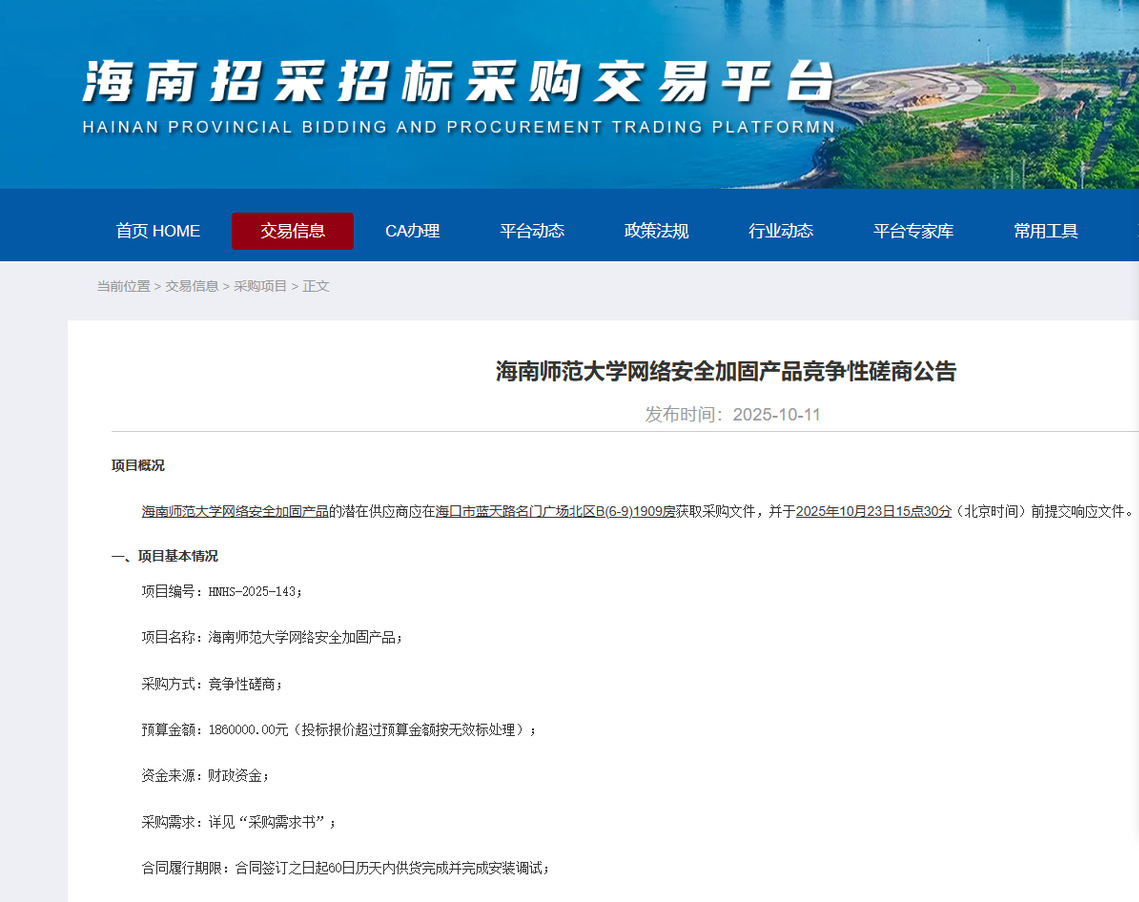Viewport: 1139px width, 902px height.
Task: Click 交易信息 in the breadcrumb trail
Action: (192, 286)
